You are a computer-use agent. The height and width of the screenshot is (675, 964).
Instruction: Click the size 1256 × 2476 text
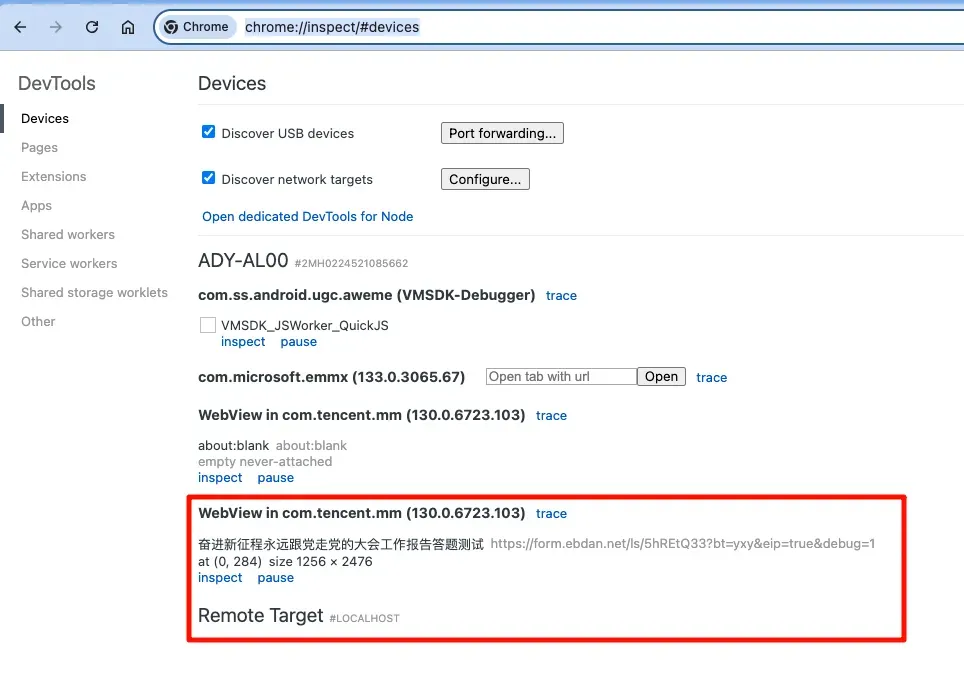pyautogui.click(x=320, y=562)
